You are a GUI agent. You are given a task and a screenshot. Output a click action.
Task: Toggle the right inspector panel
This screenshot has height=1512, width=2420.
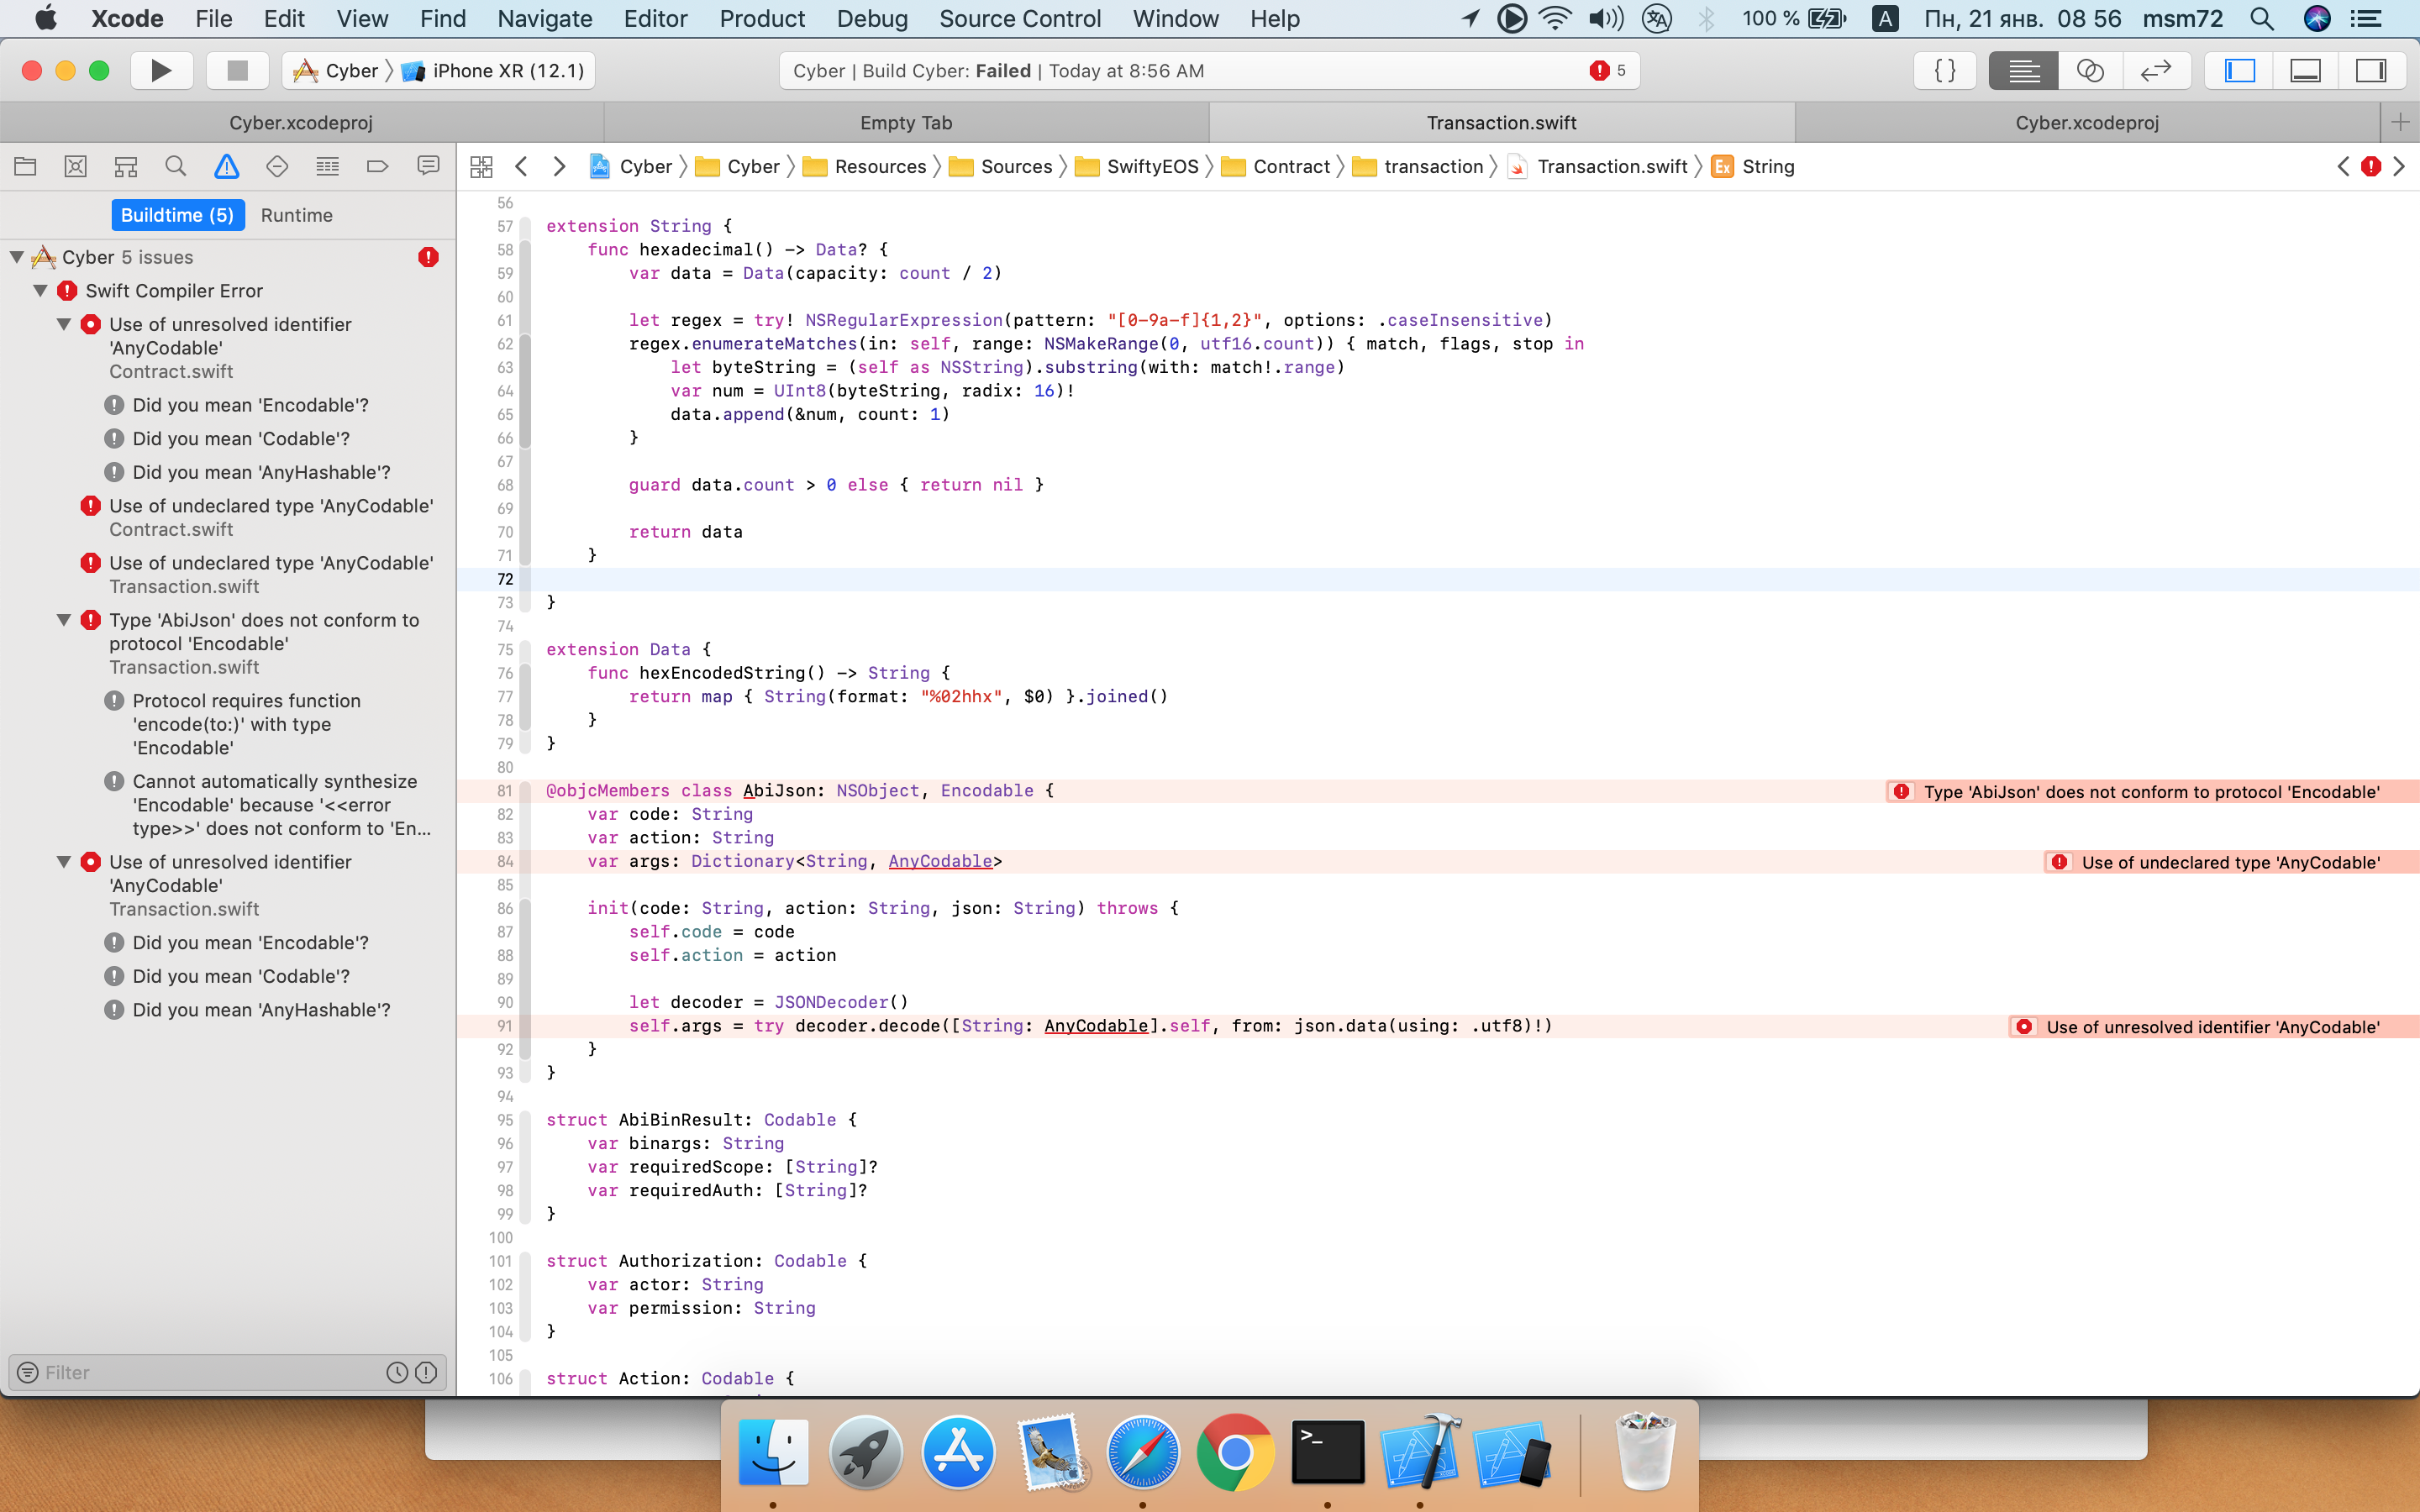coord(2371,71)
